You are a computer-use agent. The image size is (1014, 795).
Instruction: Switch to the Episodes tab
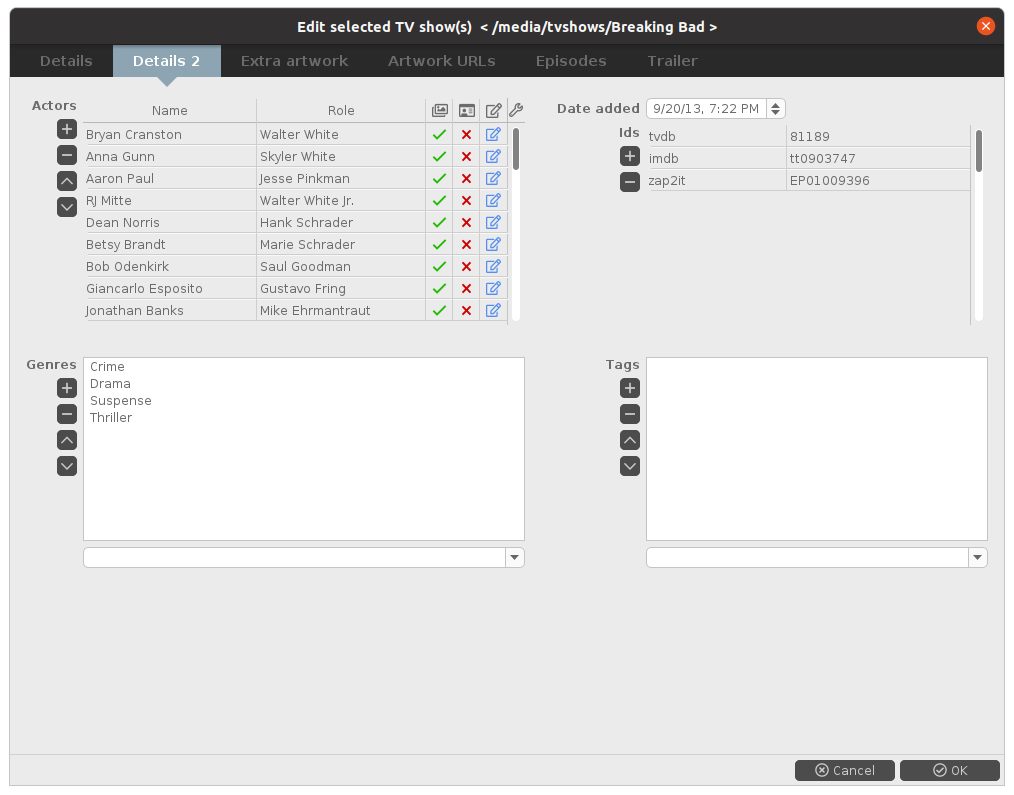coord(570,61)
